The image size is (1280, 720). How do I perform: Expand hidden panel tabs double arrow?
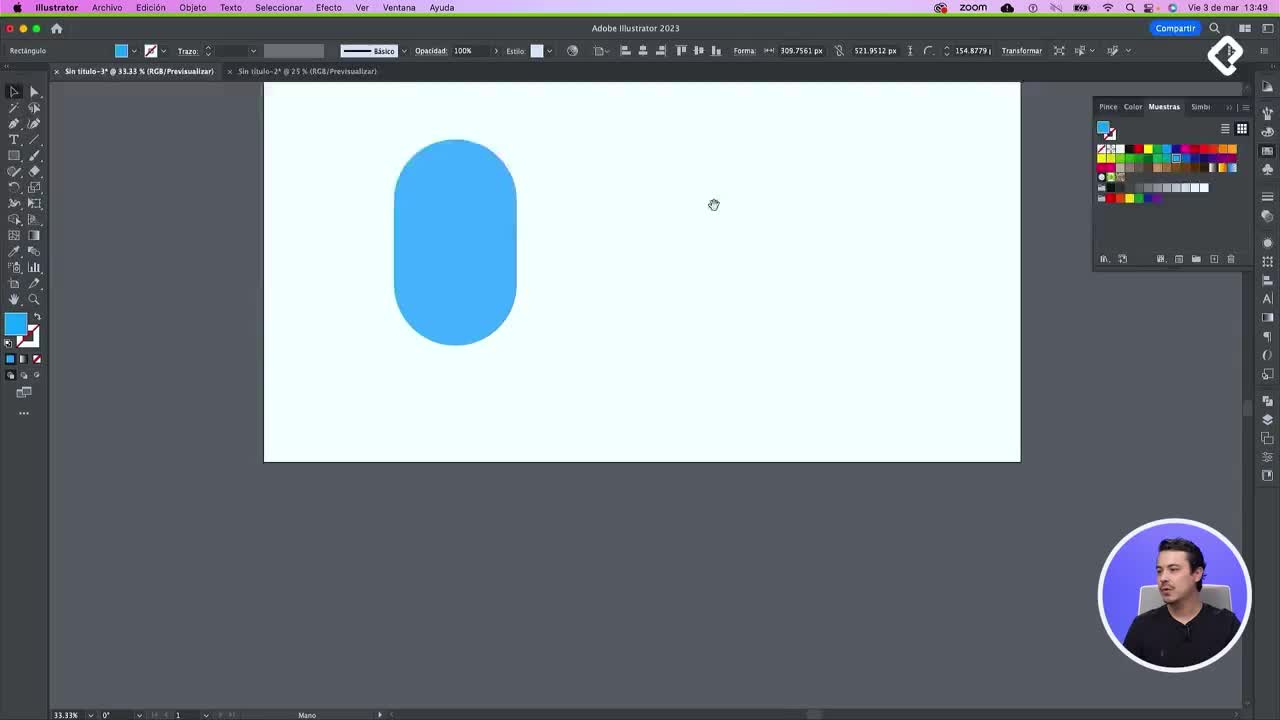[x=1229, y=107]
